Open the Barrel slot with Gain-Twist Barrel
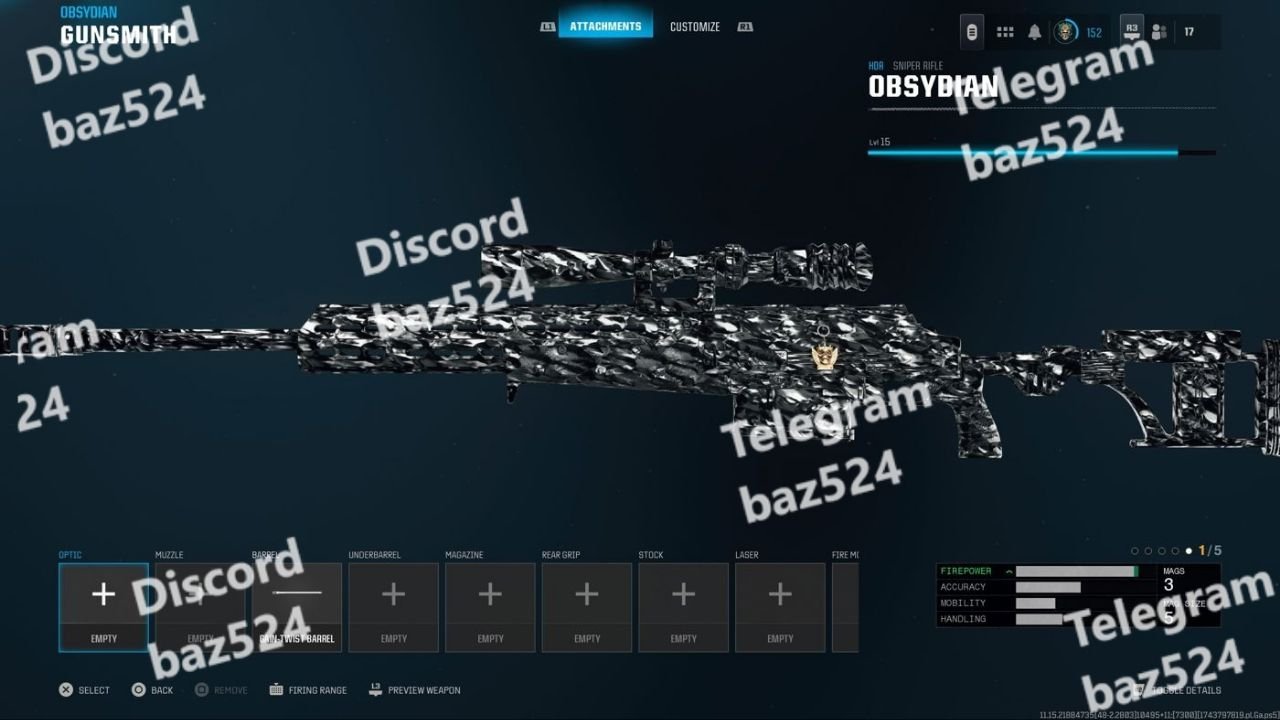 (x=297, y=608)
